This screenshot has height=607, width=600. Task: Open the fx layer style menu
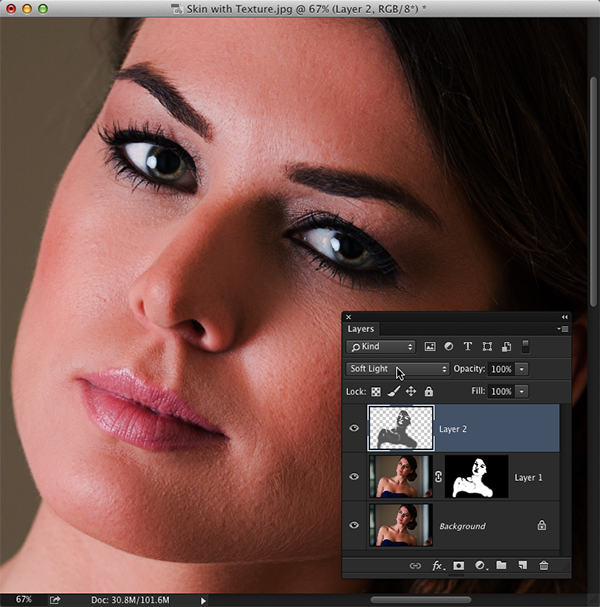[437, 566]
